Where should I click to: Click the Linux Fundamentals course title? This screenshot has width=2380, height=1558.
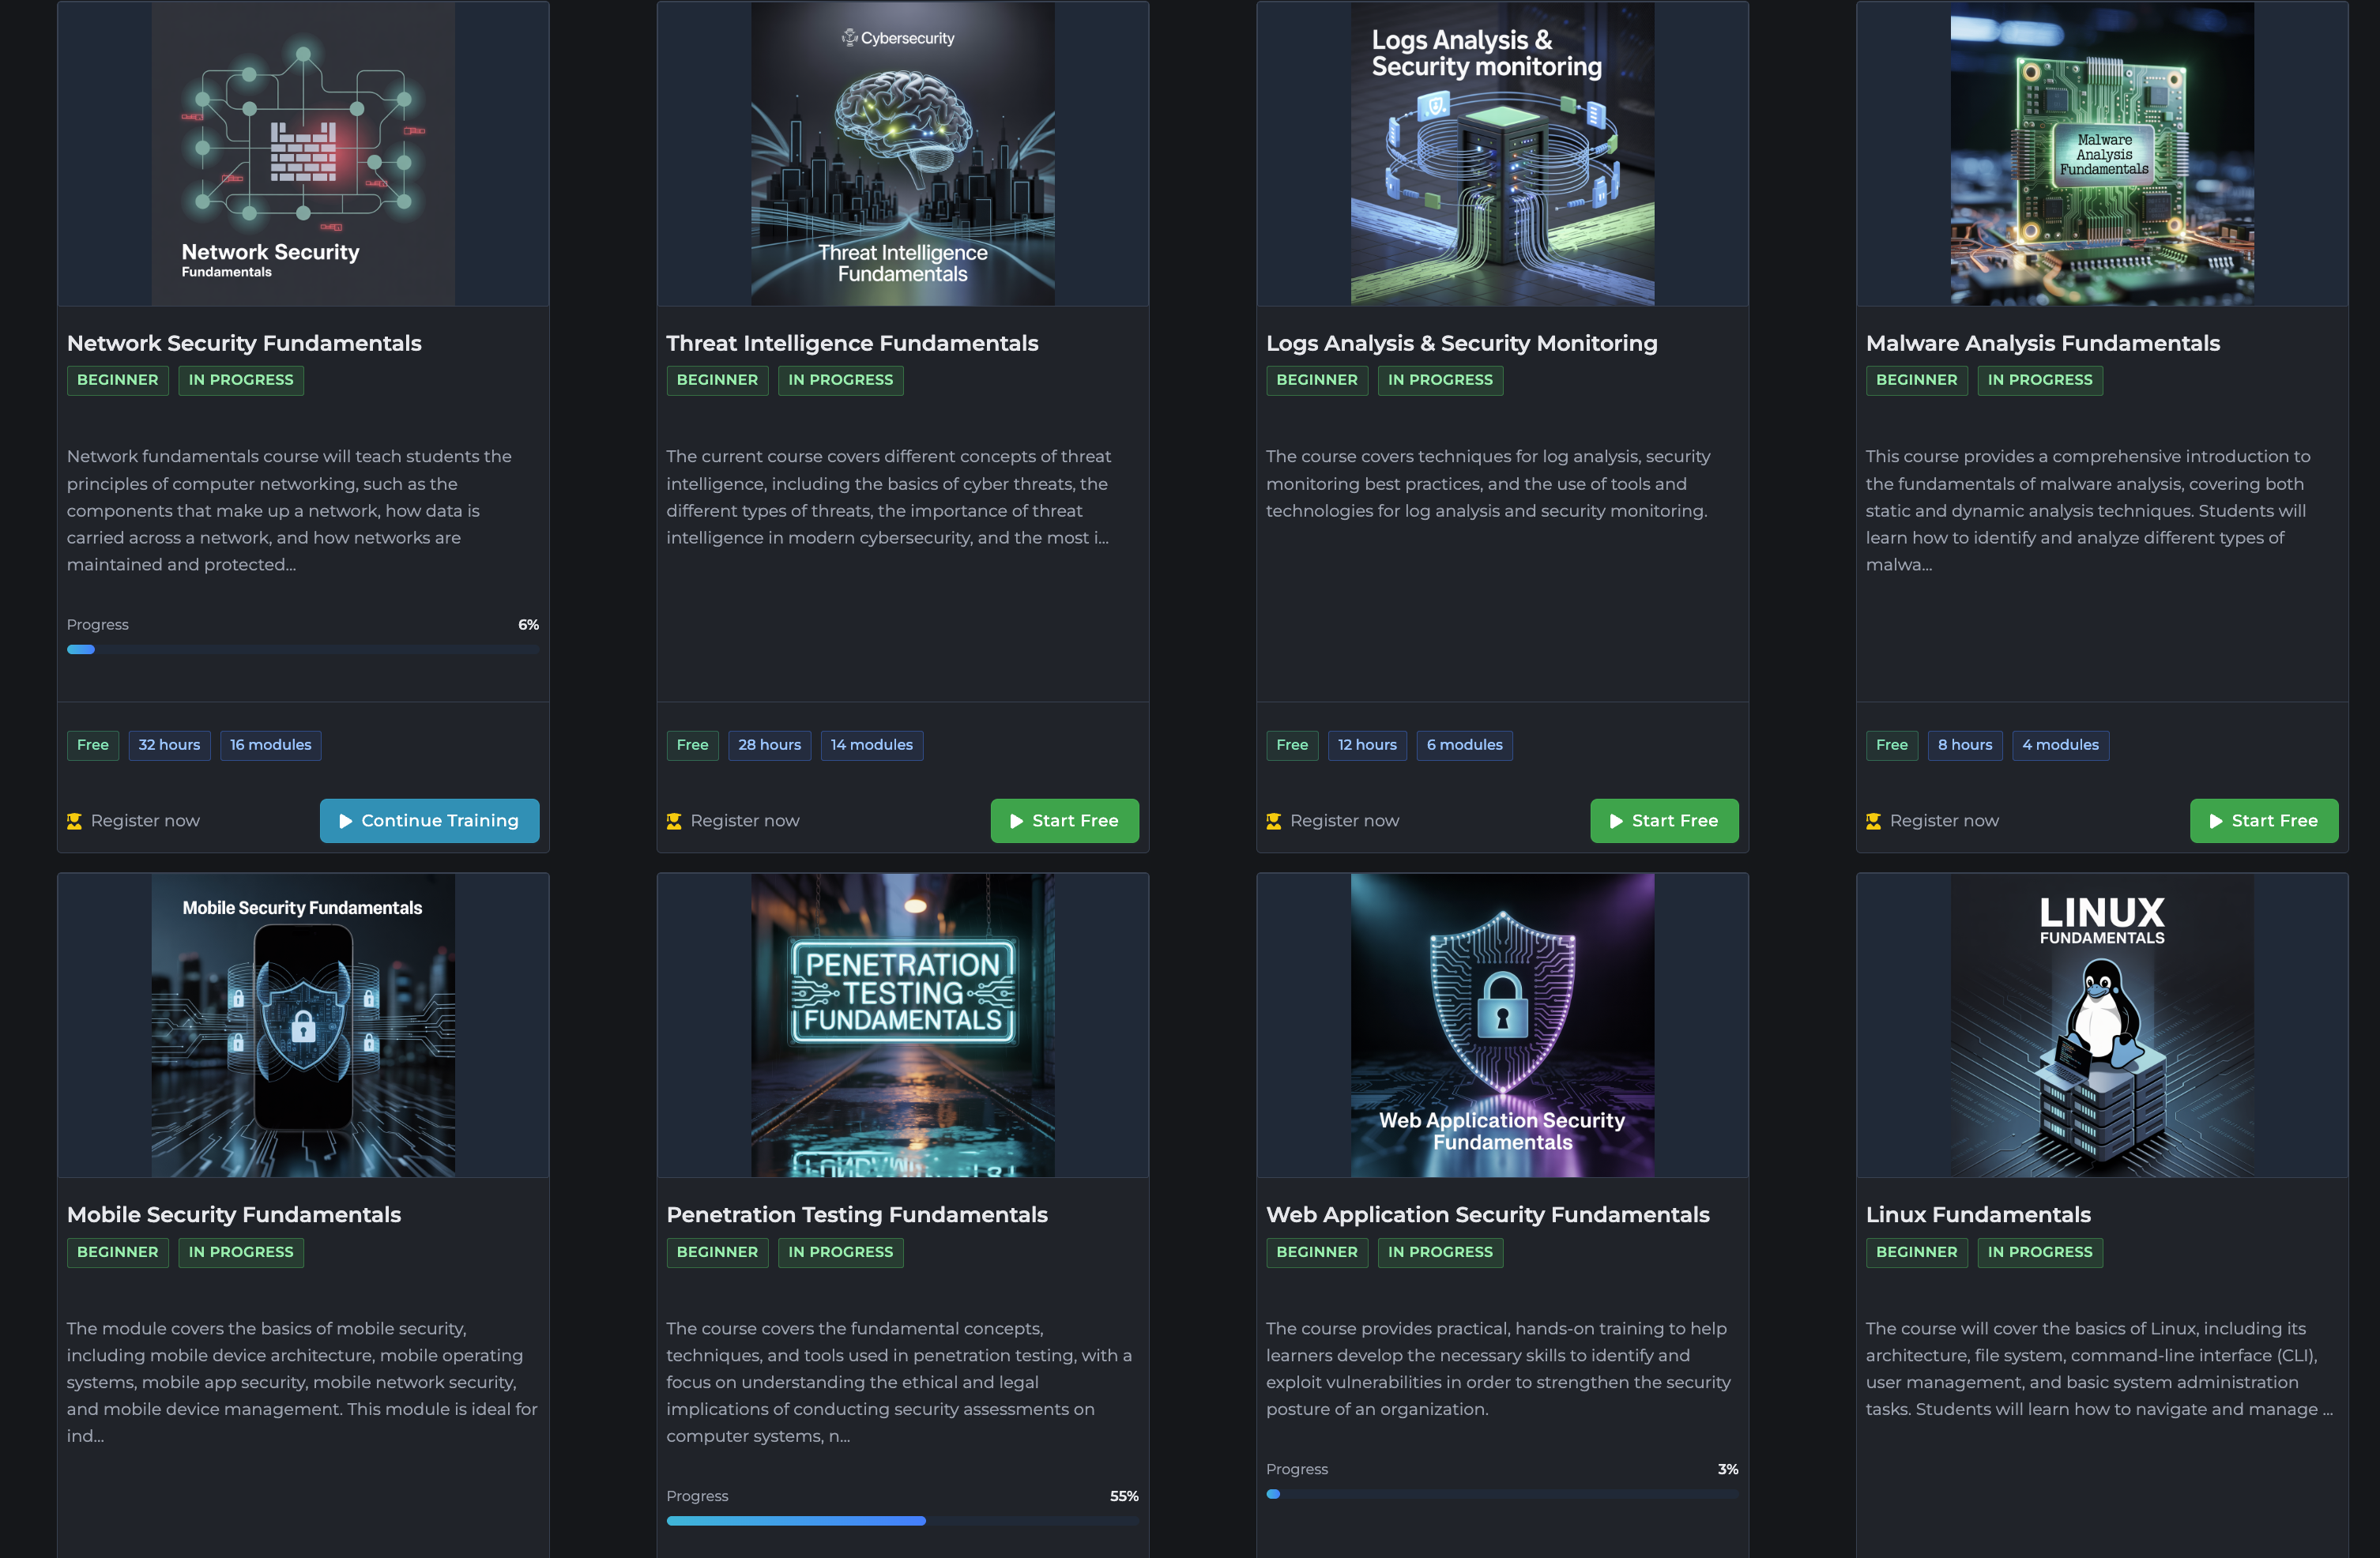1978,1214
